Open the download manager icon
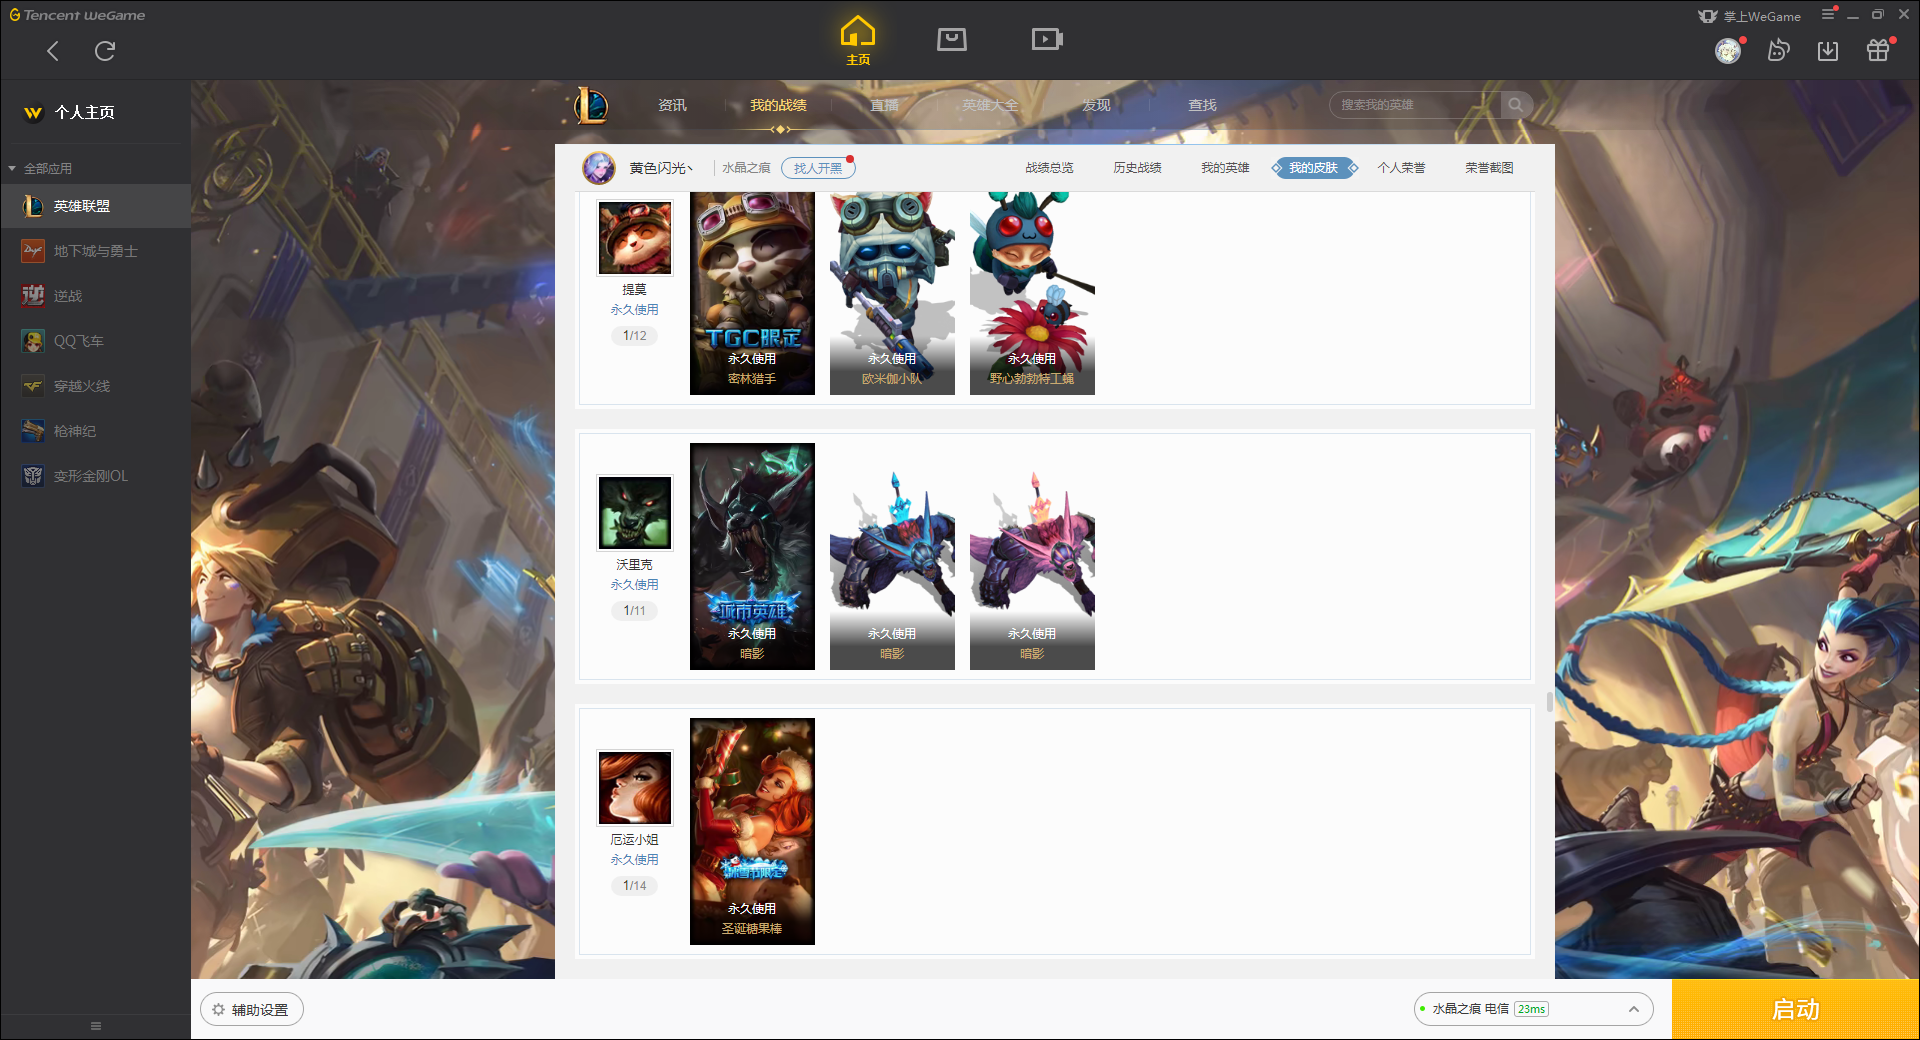 pyautogui.click(x=1828, y=51)
